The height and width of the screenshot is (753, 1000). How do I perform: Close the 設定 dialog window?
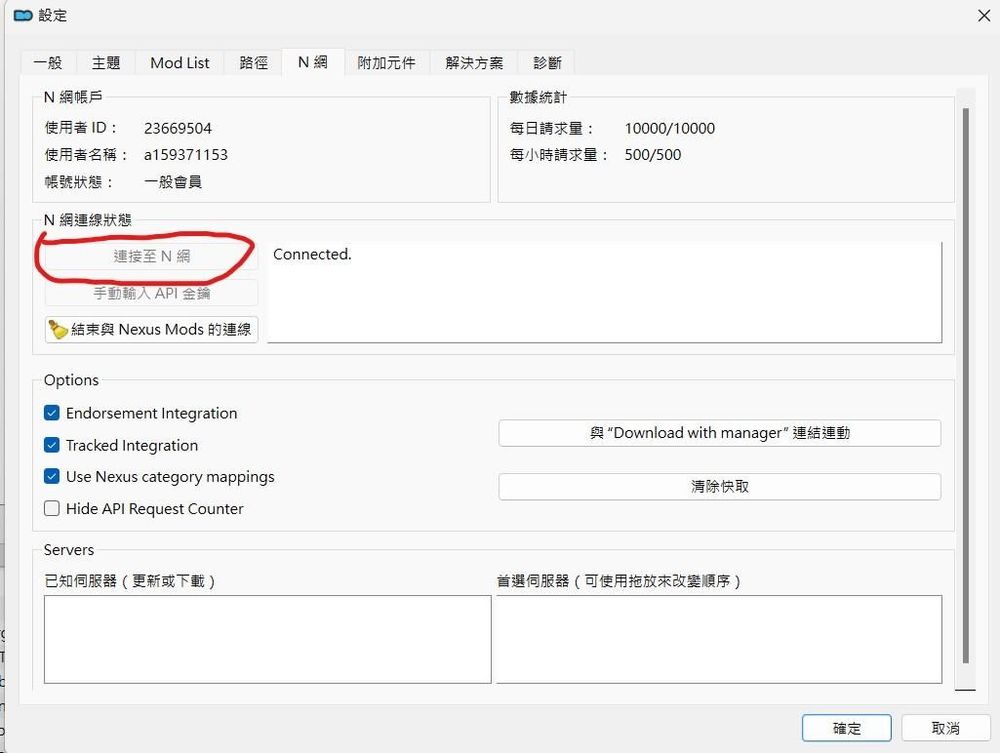pyautogui.click(x=984, y=16)
